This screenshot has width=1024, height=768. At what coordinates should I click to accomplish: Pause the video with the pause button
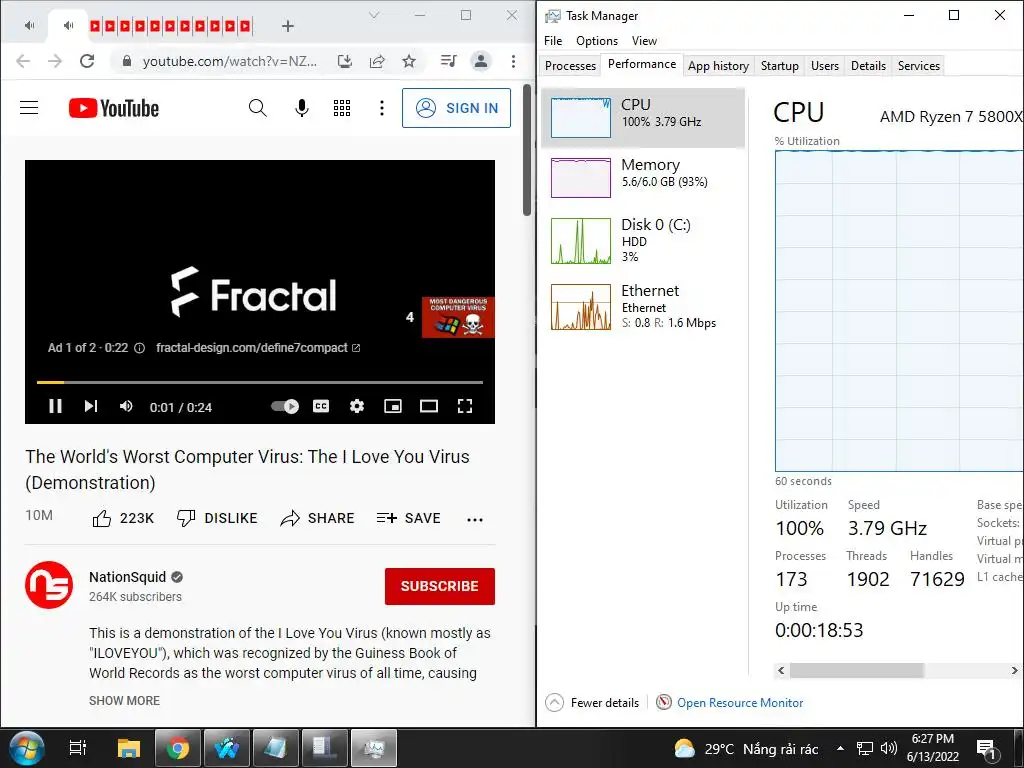(x=56, y=406)
